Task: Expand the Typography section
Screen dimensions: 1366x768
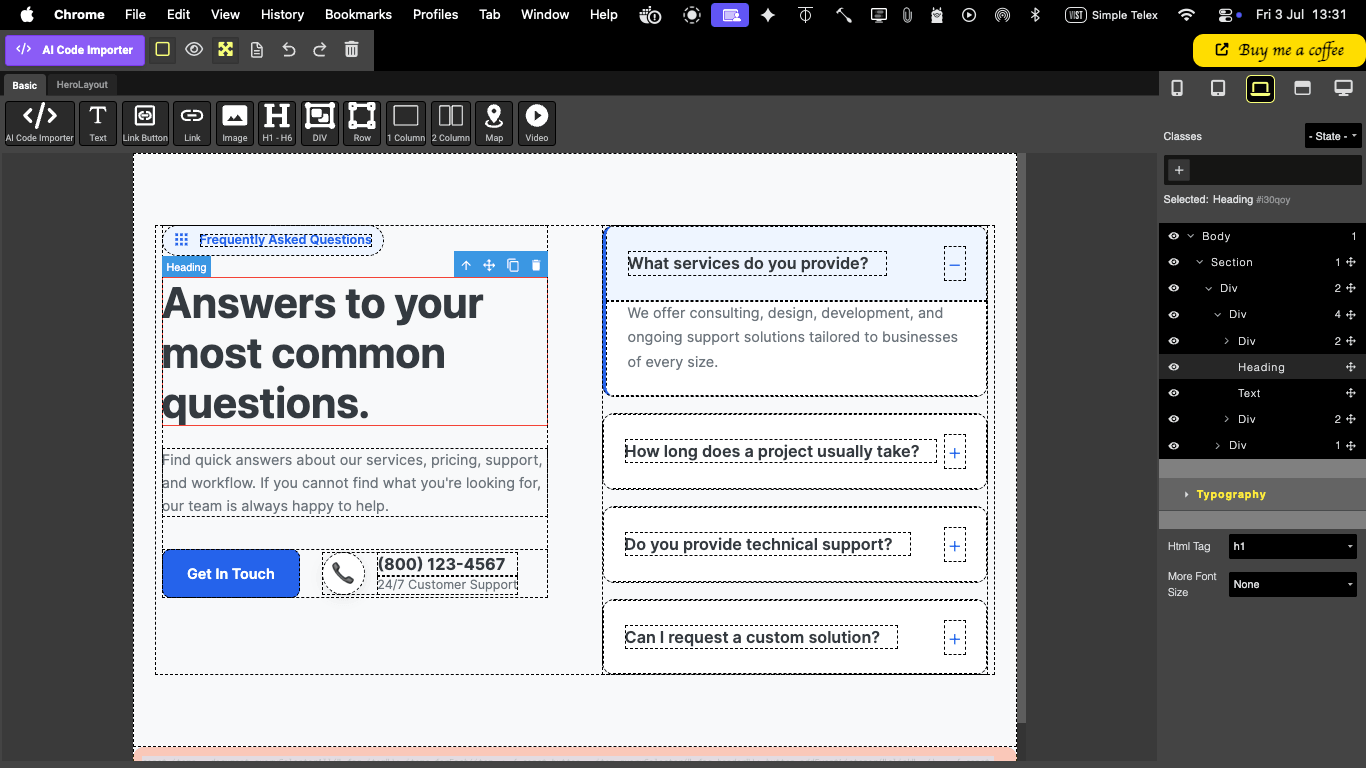Action: pos(1262,494)
